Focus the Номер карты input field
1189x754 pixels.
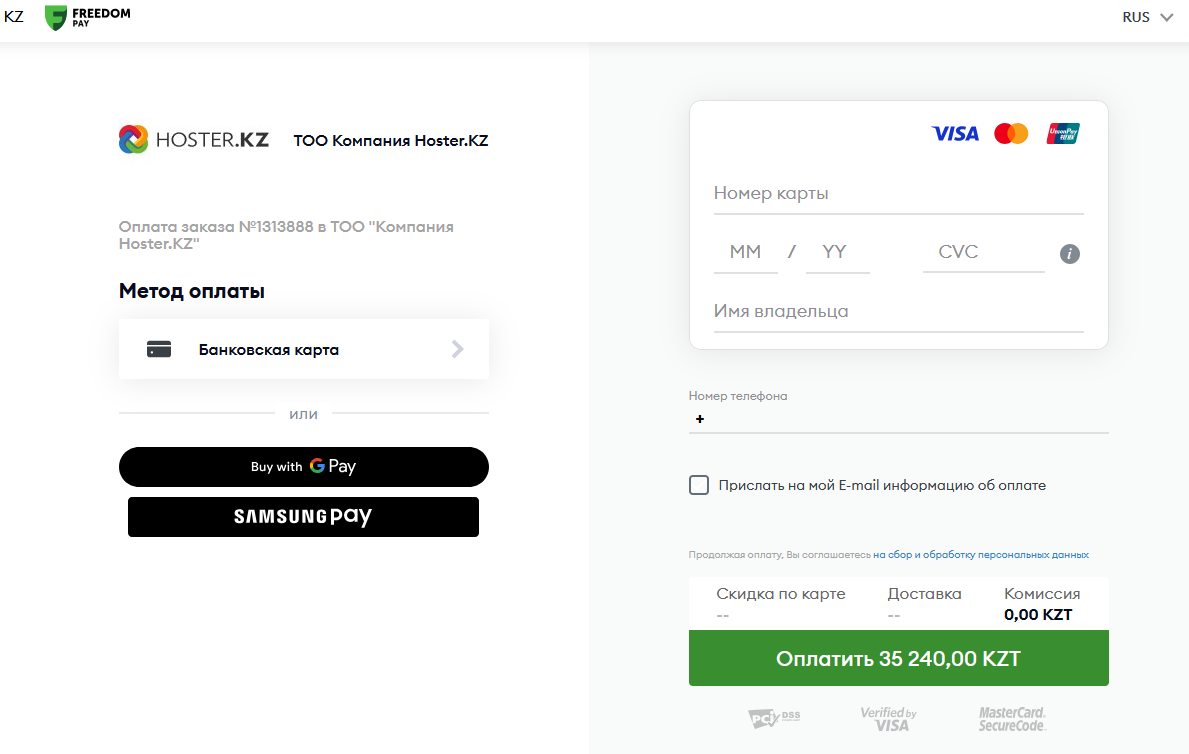pos(898,194)
